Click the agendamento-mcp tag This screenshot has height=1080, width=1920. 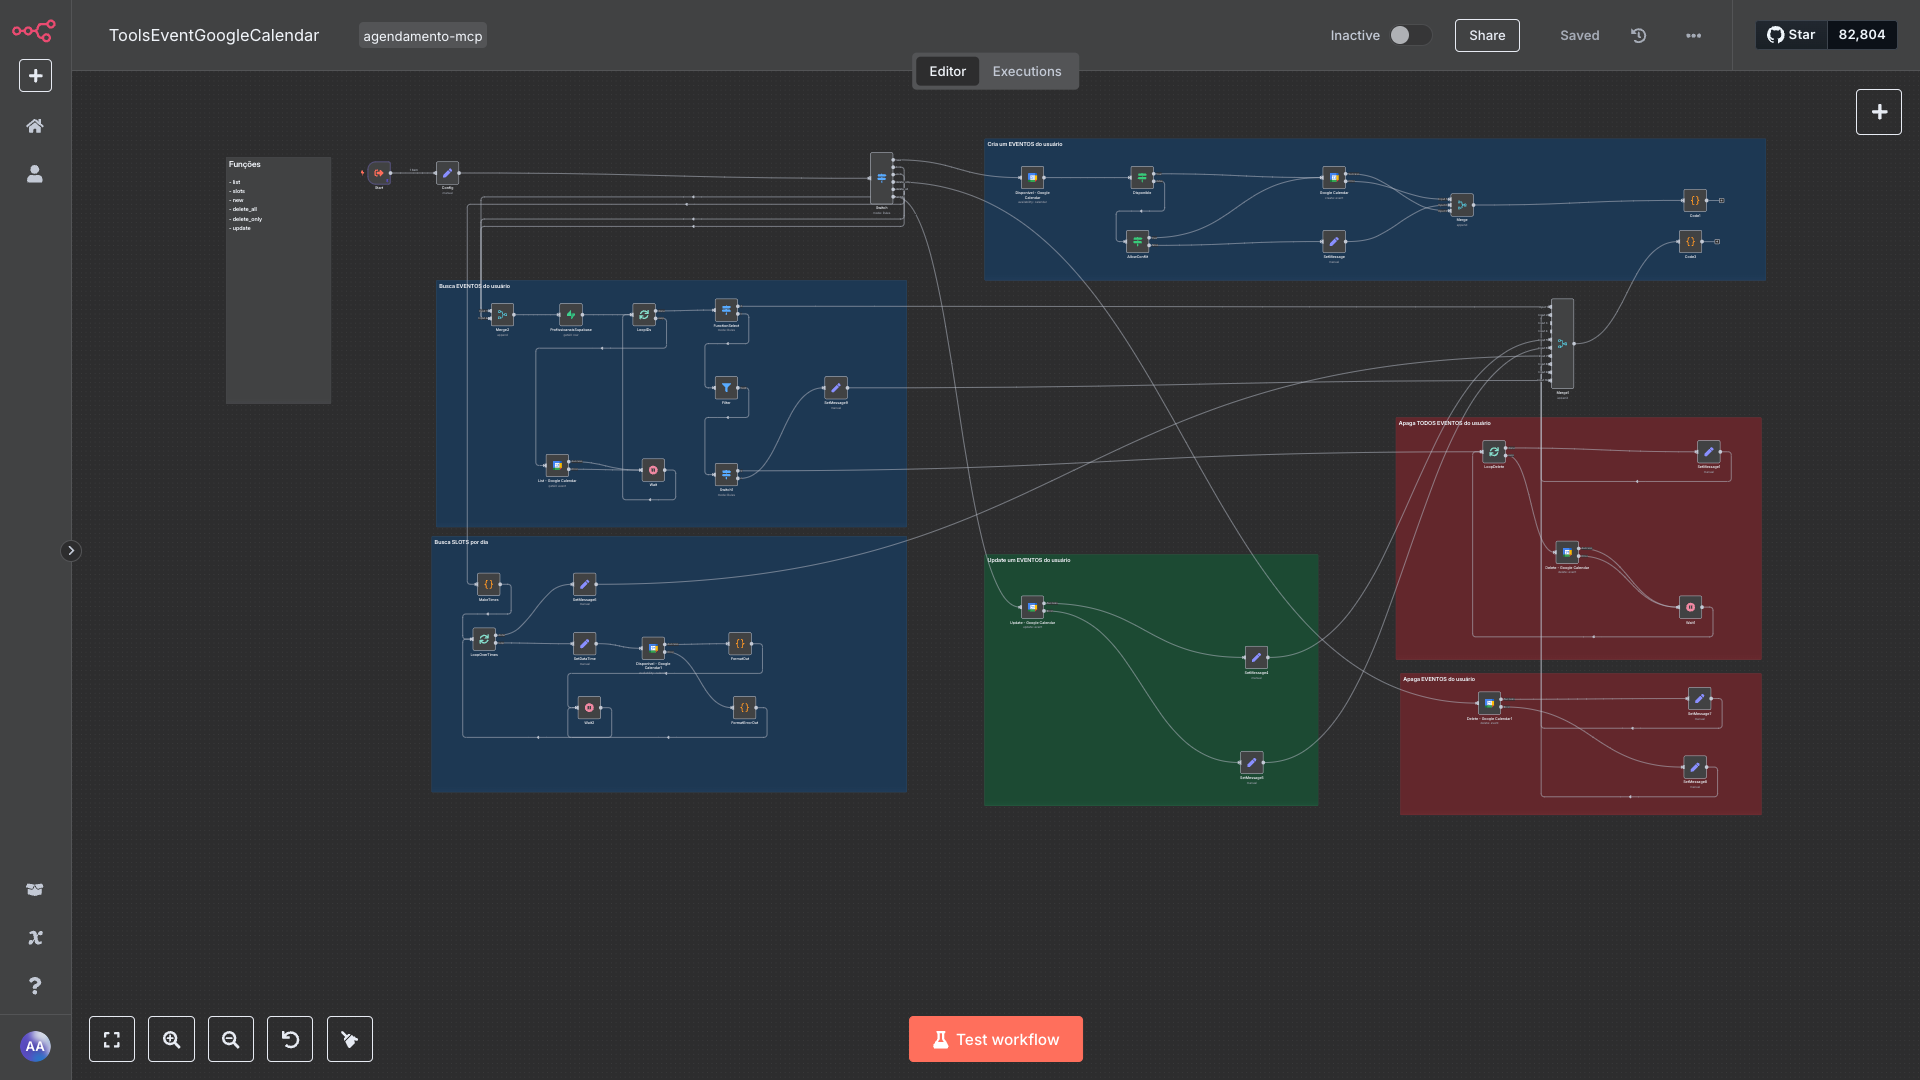pyautogui.click(x=423, y=36)
